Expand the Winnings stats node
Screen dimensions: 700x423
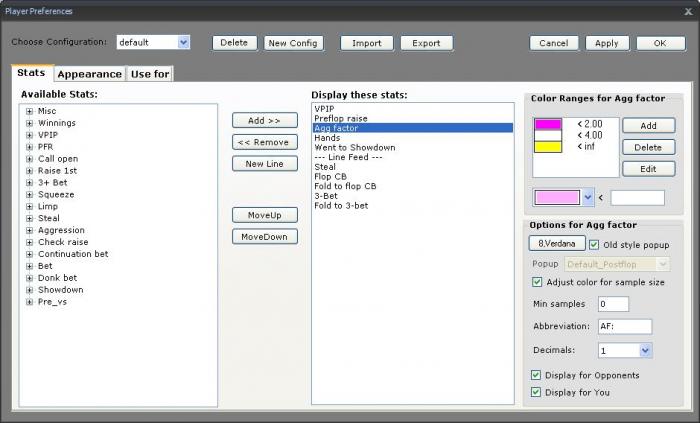pos(29,123)
